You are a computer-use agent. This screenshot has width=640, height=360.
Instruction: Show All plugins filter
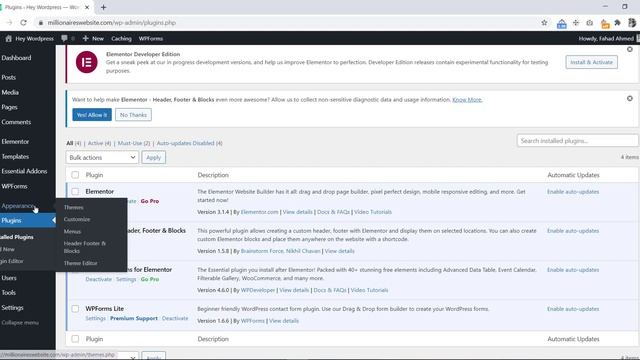[x=73, y=143]
